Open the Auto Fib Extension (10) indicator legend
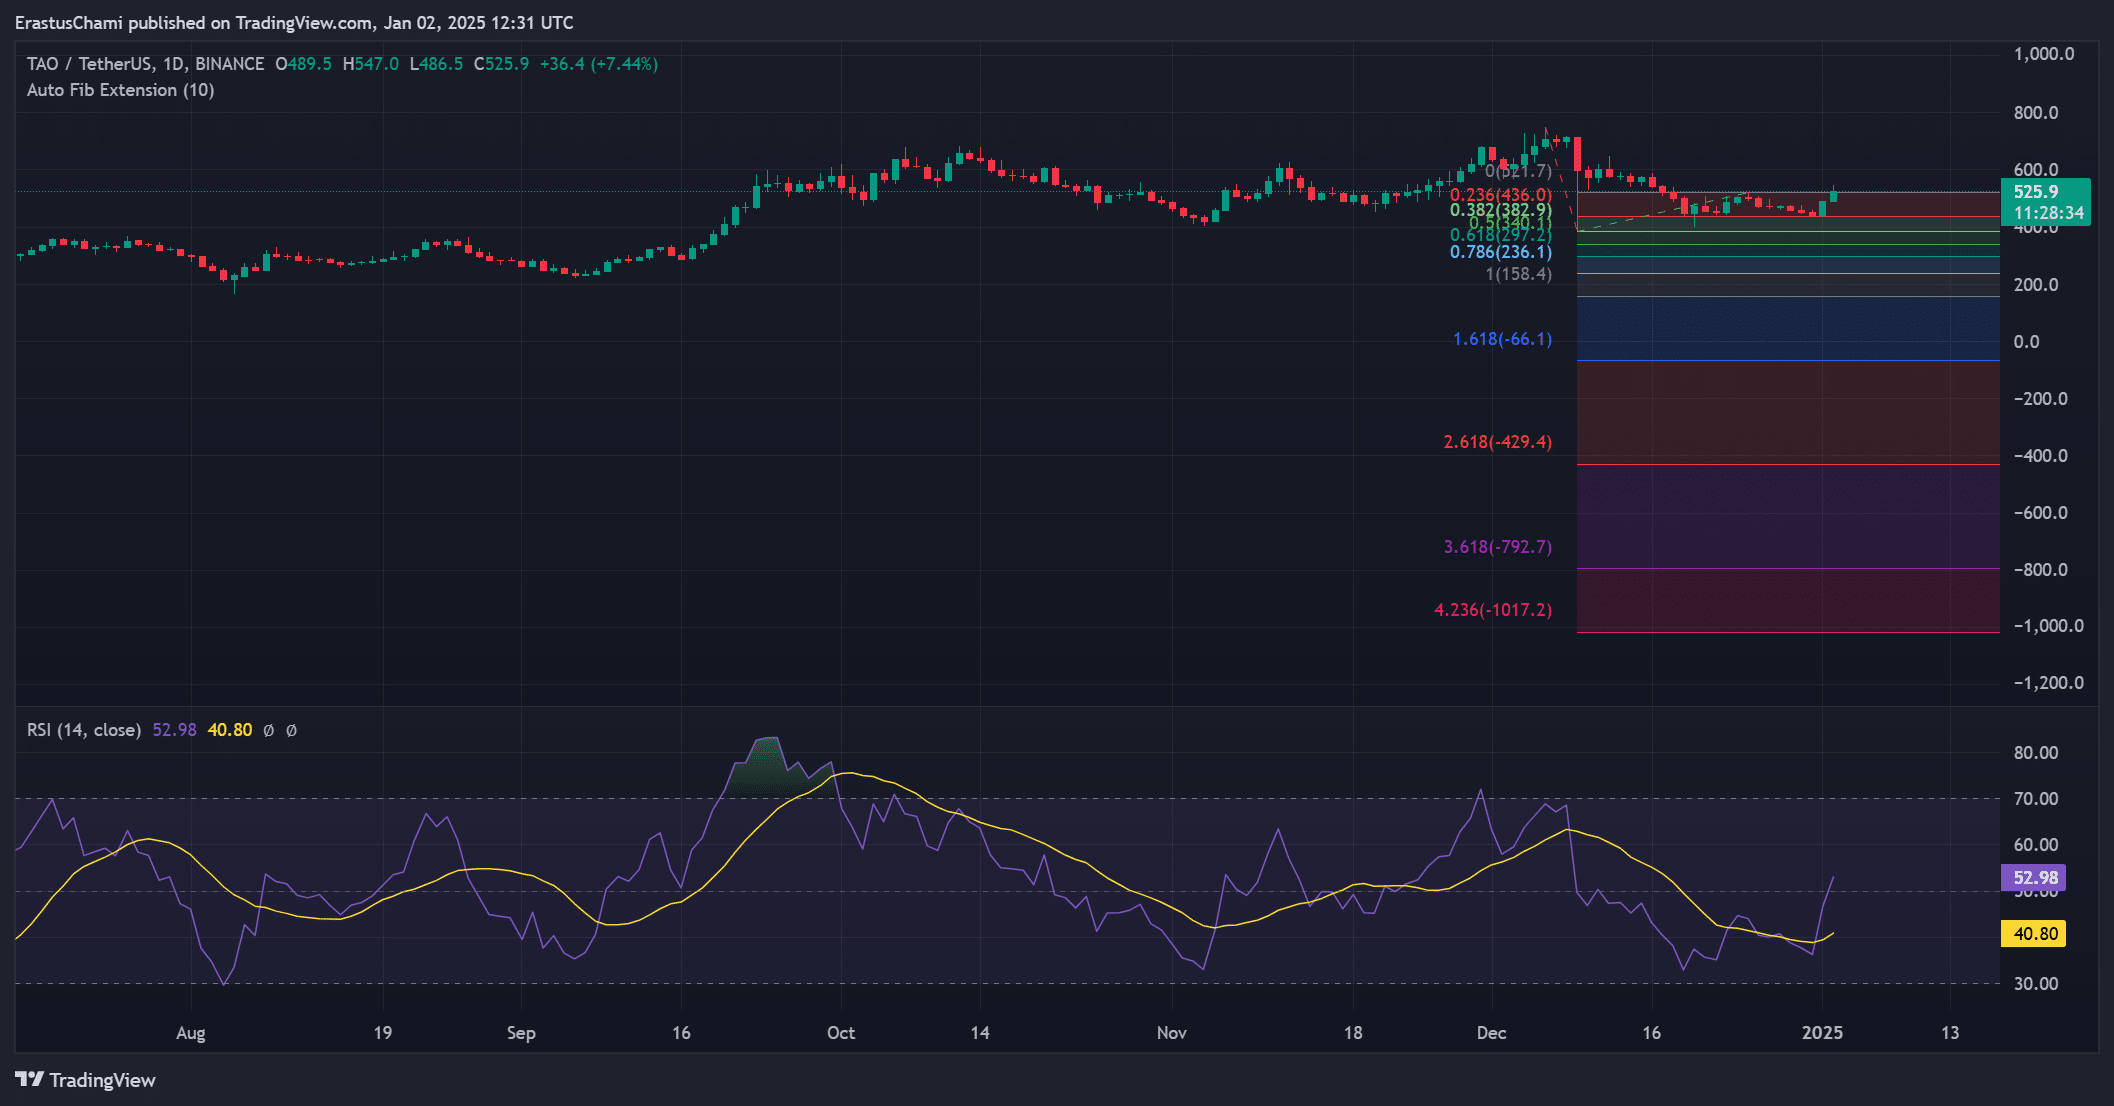This screenshot has height=1106, width=2114. pos(120,90)
